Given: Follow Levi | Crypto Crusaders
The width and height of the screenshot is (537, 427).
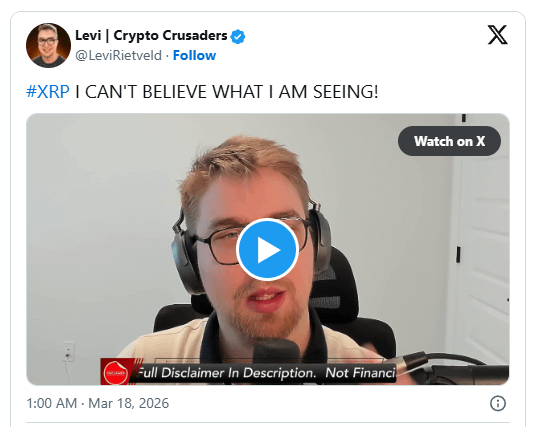Looking at the screenshot, I should pyautogui.click(x=194, y=55).
